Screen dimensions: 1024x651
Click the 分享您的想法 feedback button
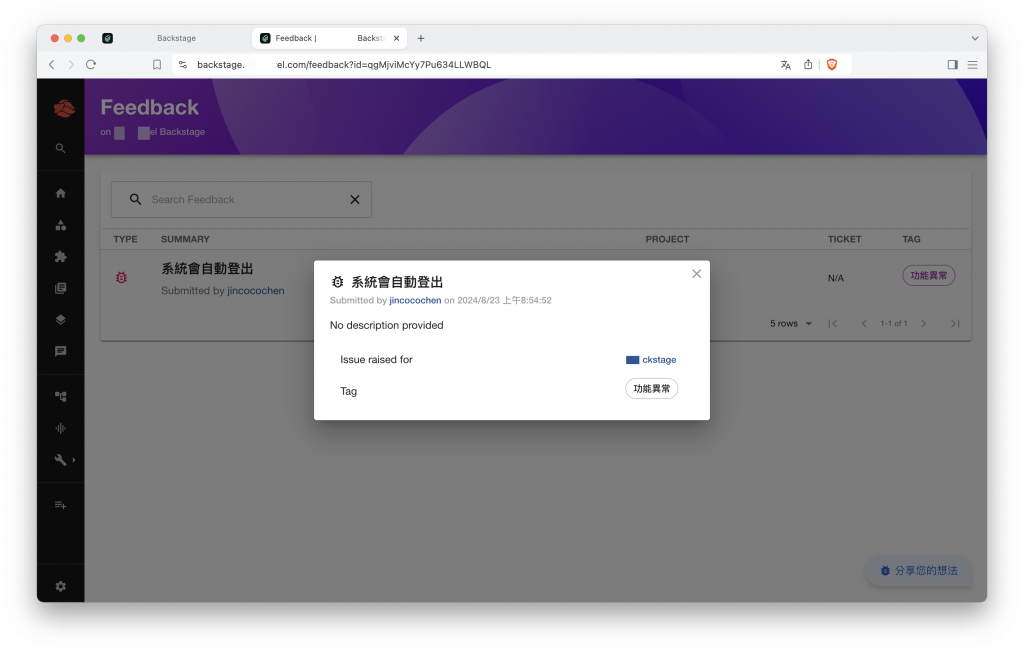(x=919, y=571)
